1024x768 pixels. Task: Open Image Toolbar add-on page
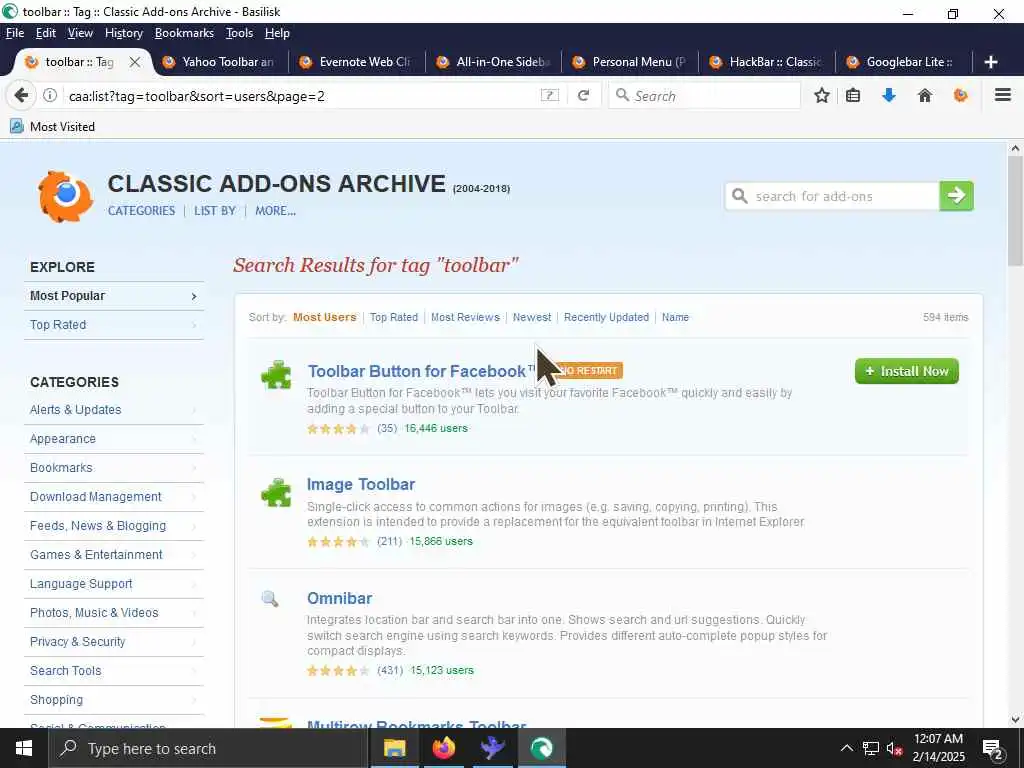coord(360,485)
